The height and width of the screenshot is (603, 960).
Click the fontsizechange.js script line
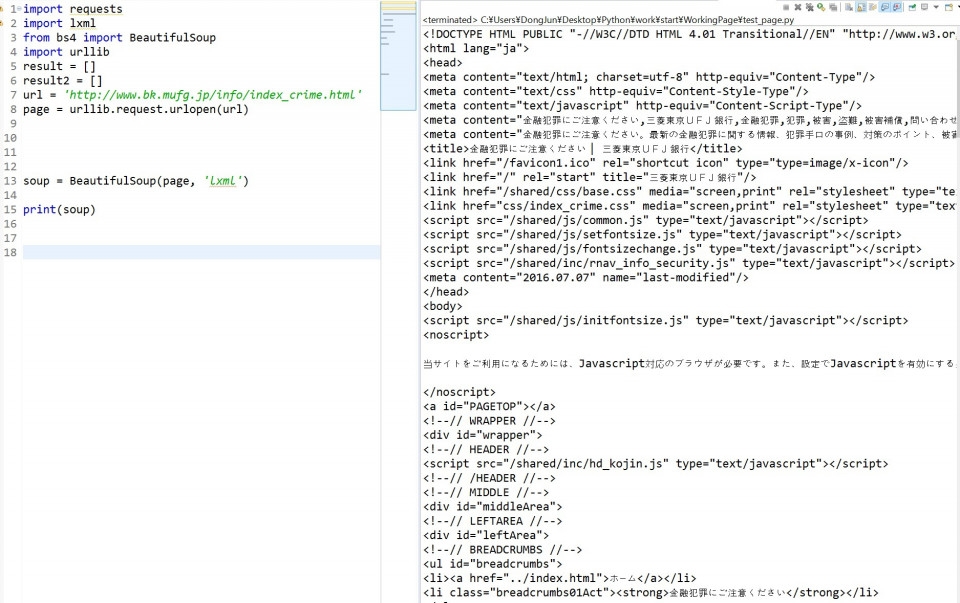(x=672, y=249)
